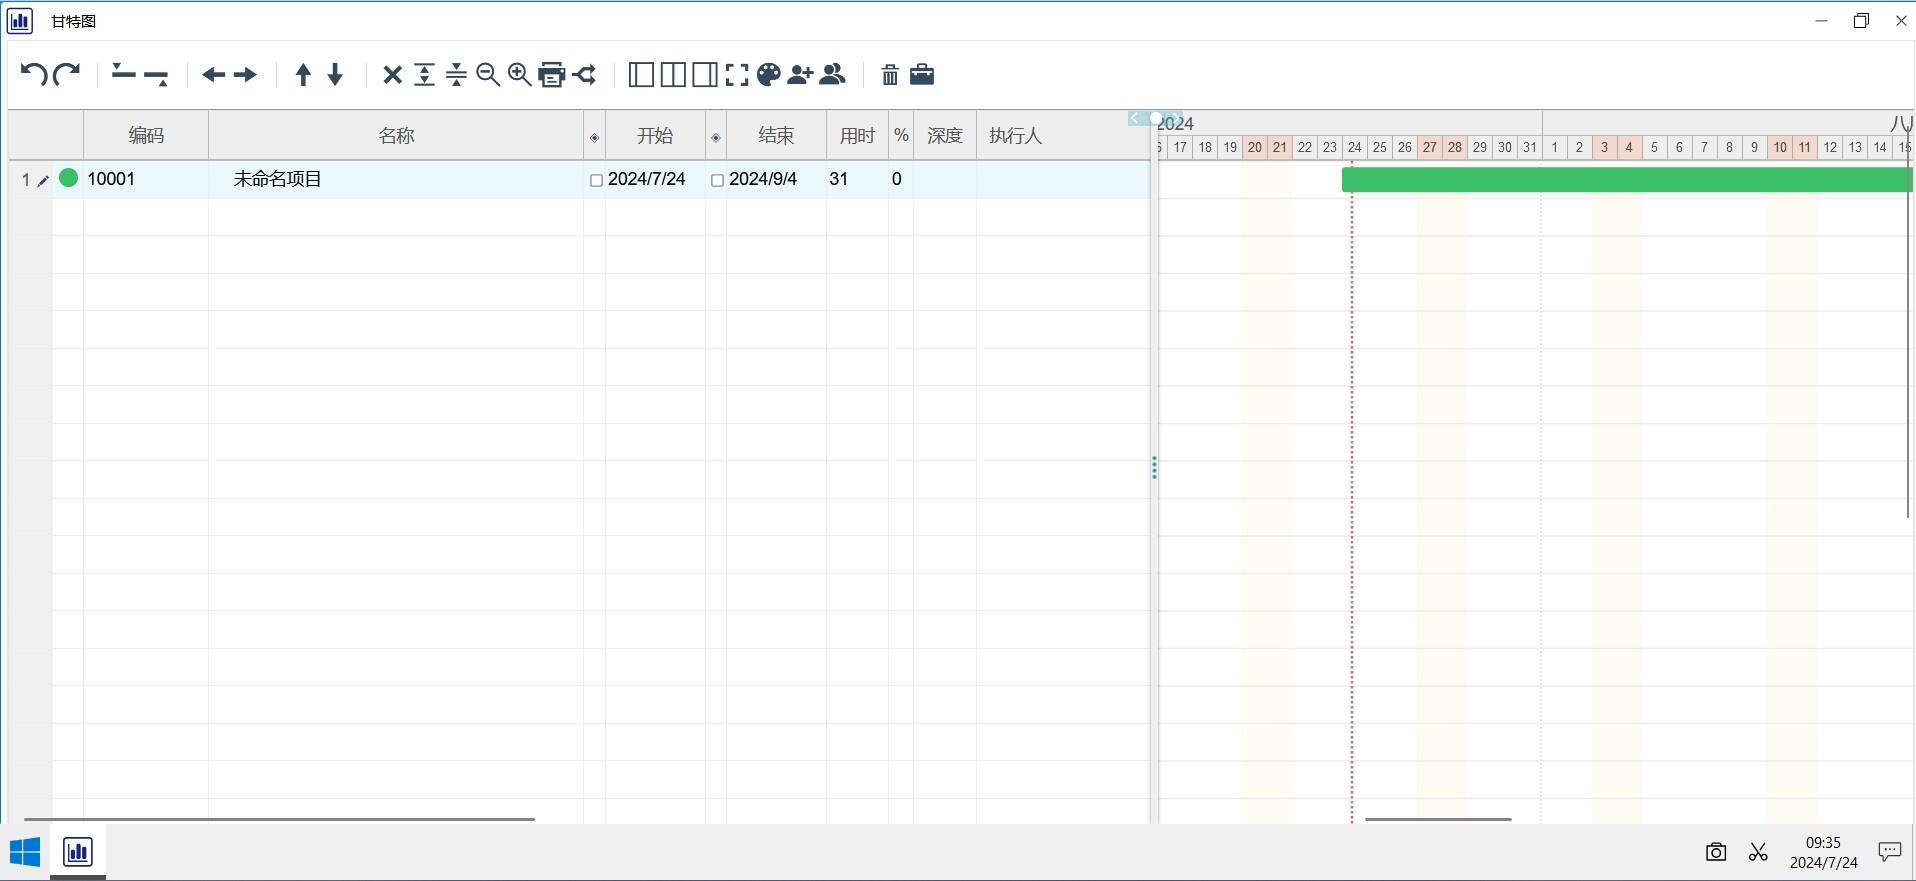Screen dimensions: 1916x881
Task: Click the 执行人 column header
Action: tap(1015, 136)
